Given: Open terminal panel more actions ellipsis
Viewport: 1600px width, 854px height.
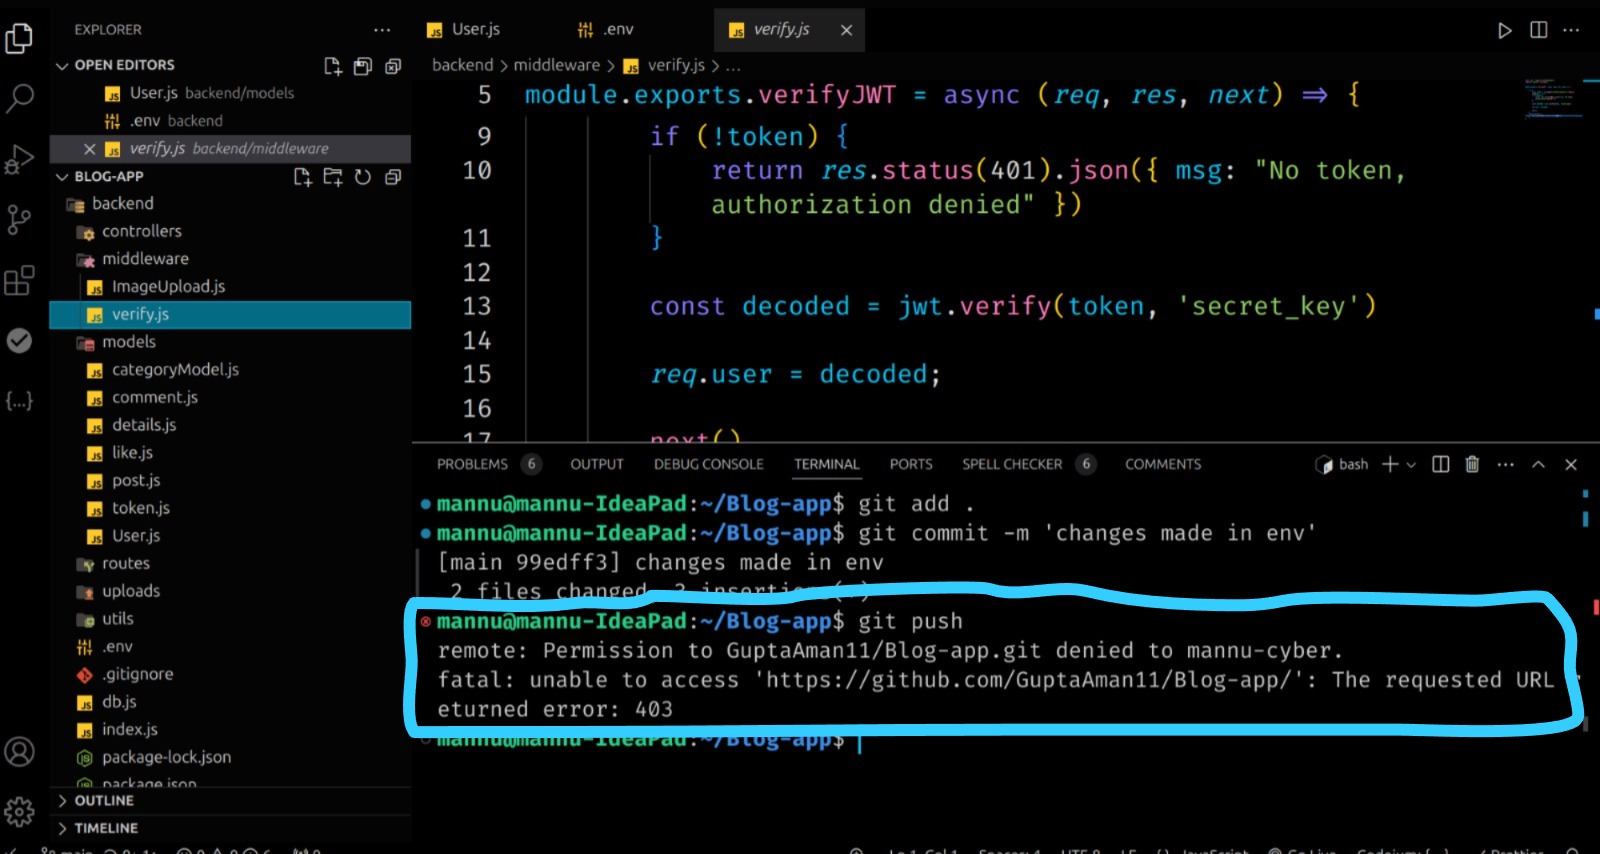Looking at the screenshot, I should coord(1505,464).
